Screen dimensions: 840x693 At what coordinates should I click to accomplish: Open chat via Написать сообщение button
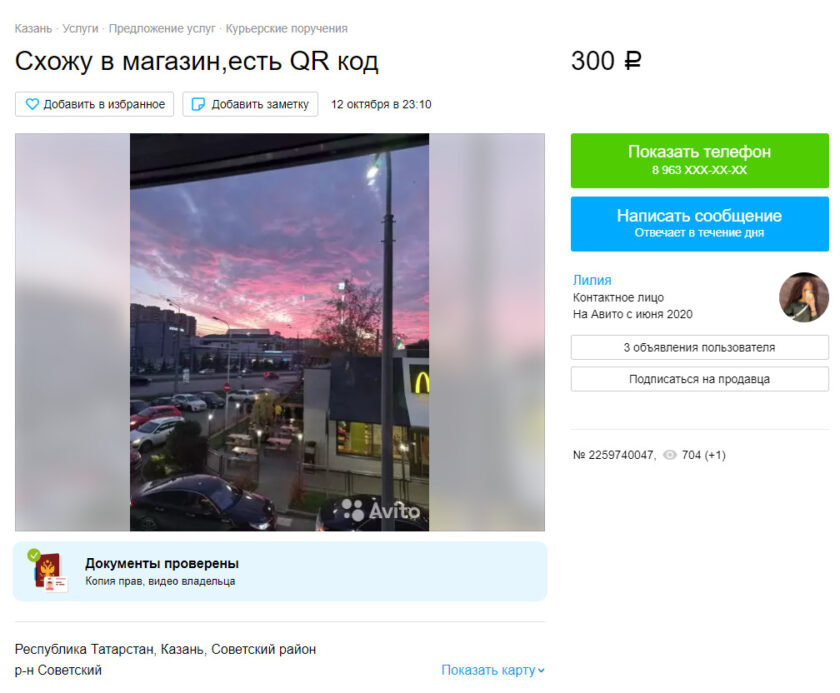pyautogui.click(x=700, y=223)
